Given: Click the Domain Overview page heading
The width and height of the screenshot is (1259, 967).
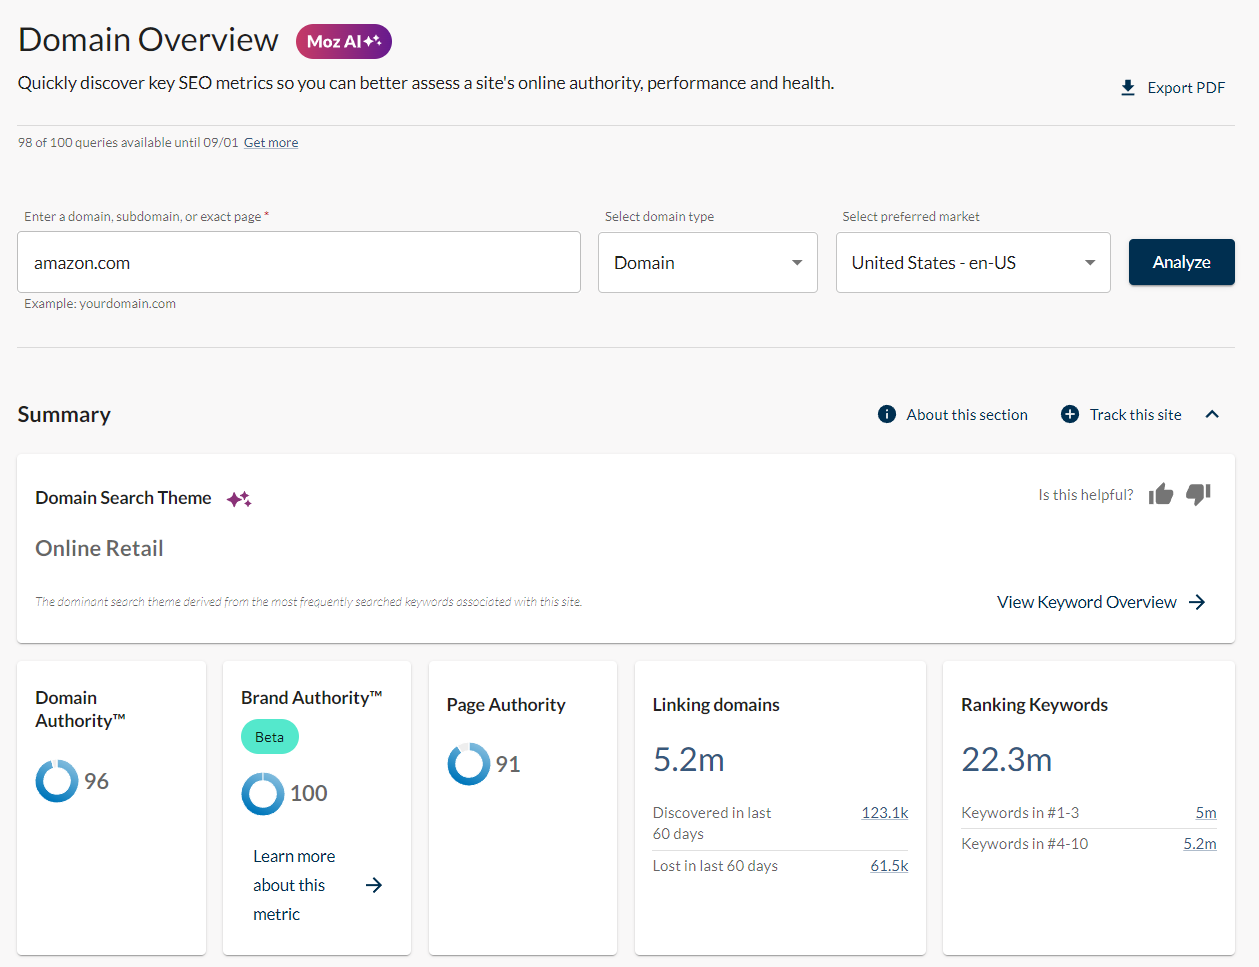Looking at the screenshot, I should (148, 40).
